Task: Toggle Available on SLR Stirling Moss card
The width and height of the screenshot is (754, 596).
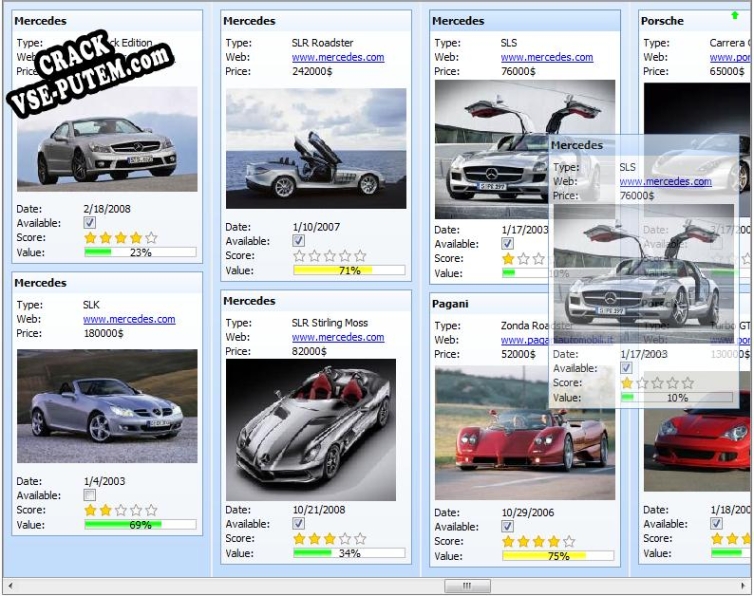Action: (299, 523)
